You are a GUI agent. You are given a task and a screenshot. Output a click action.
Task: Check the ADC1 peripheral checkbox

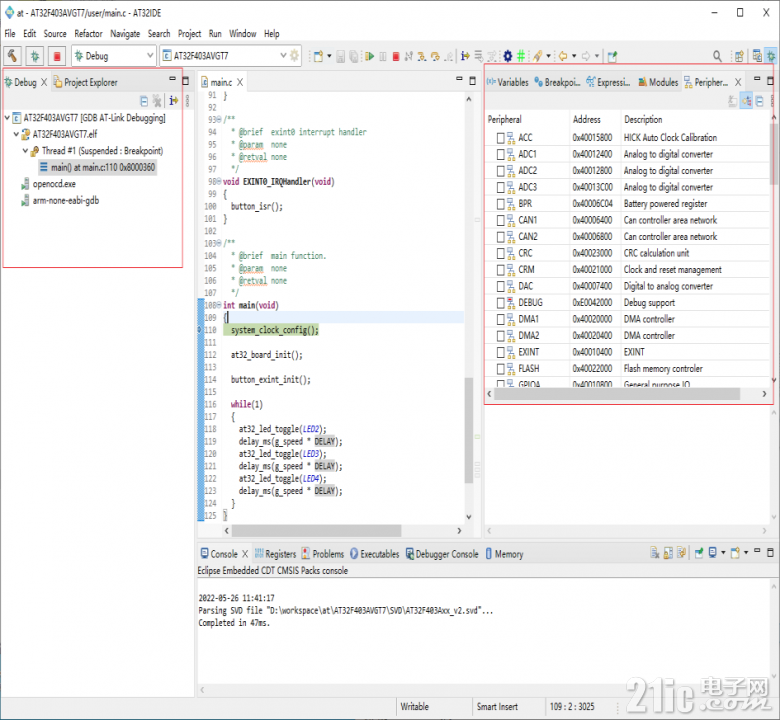point(501,154)
